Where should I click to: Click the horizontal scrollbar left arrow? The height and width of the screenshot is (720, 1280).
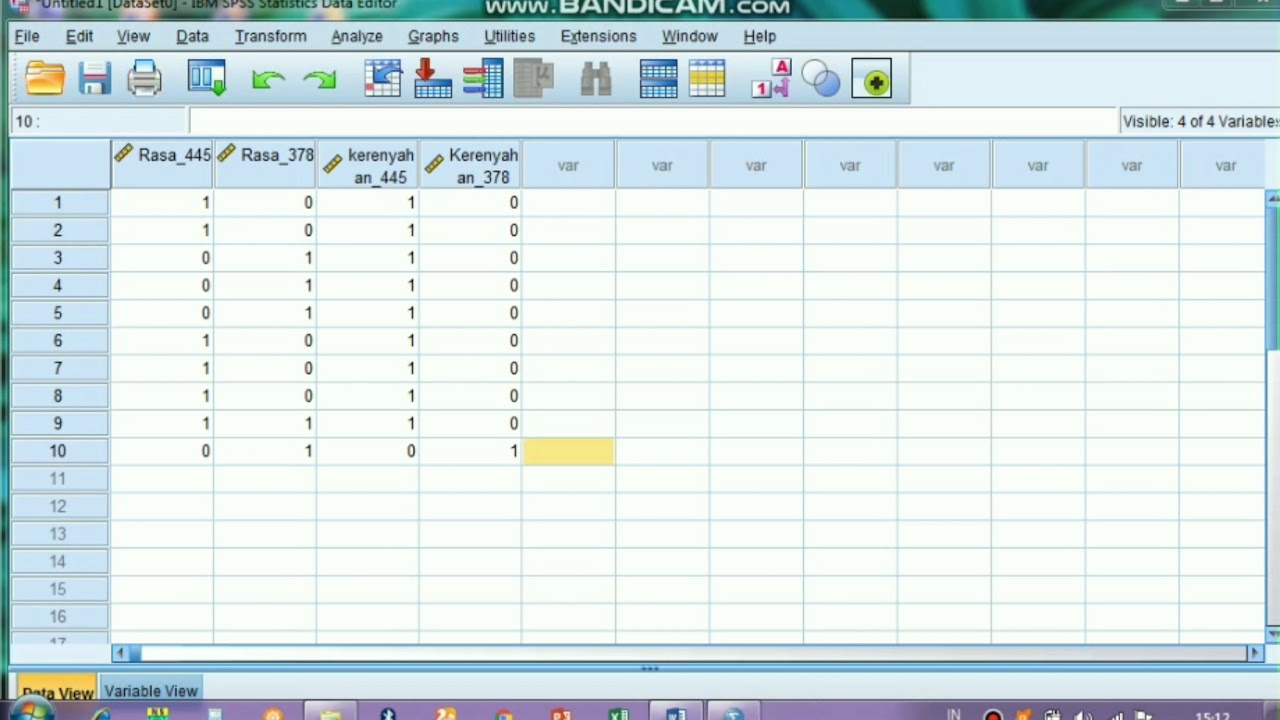120,653
